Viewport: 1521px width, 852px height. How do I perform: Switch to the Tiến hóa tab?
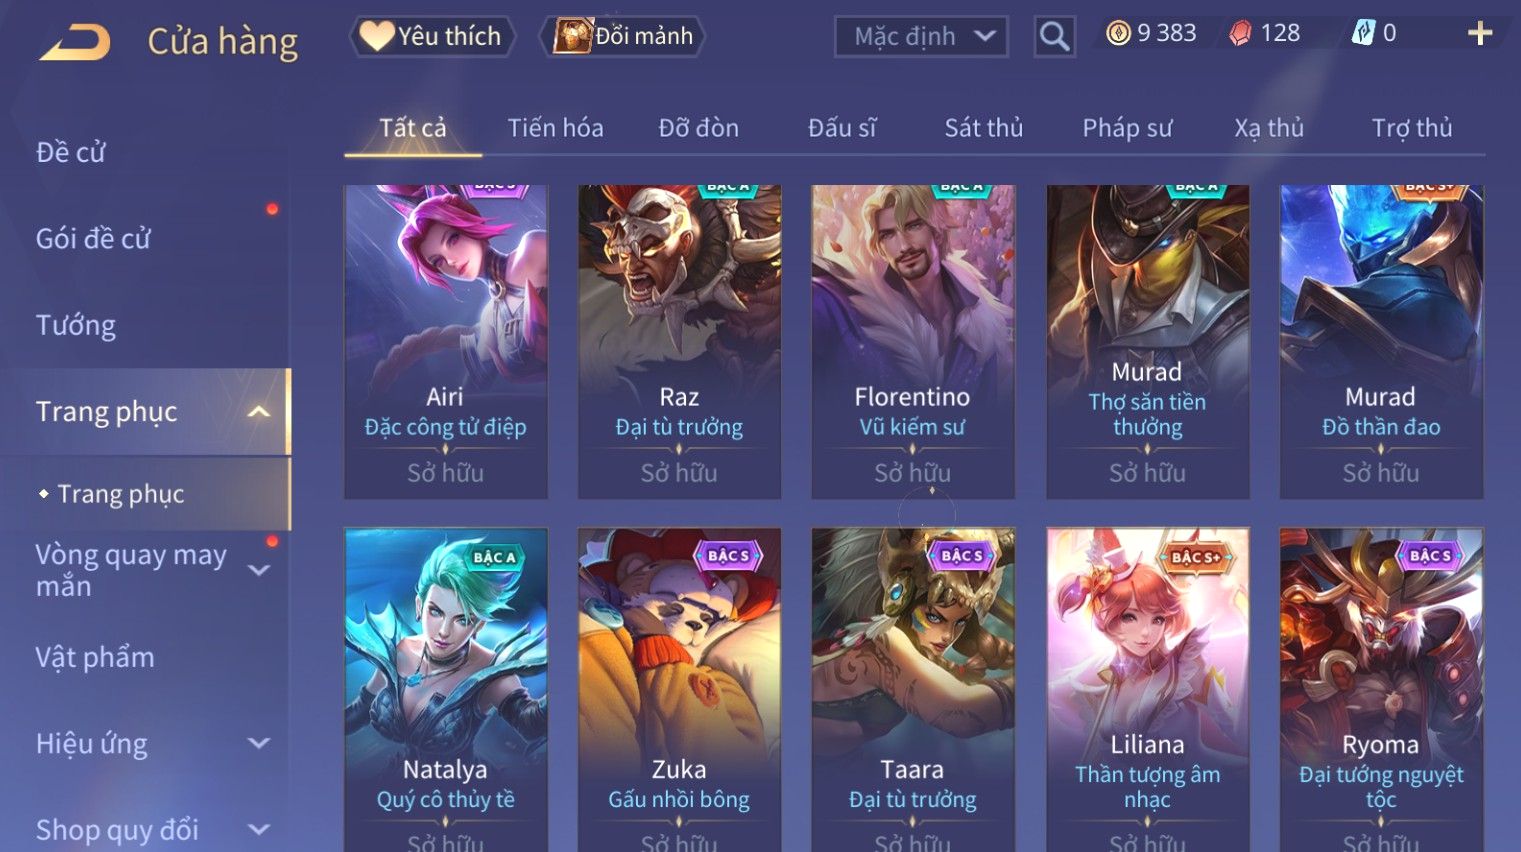pyautogui.click(x=555, y=128)
